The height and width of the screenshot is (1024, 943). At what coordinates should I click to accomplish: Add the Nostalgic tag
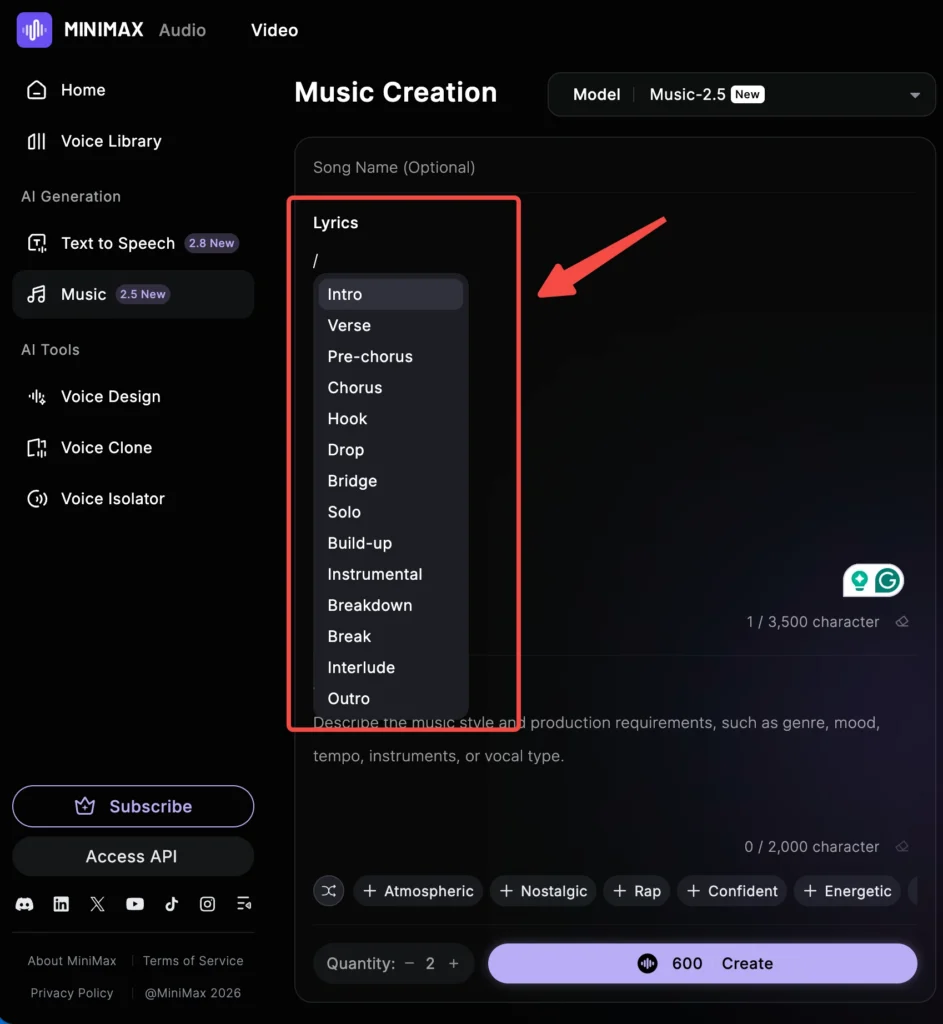click(543, 891)
